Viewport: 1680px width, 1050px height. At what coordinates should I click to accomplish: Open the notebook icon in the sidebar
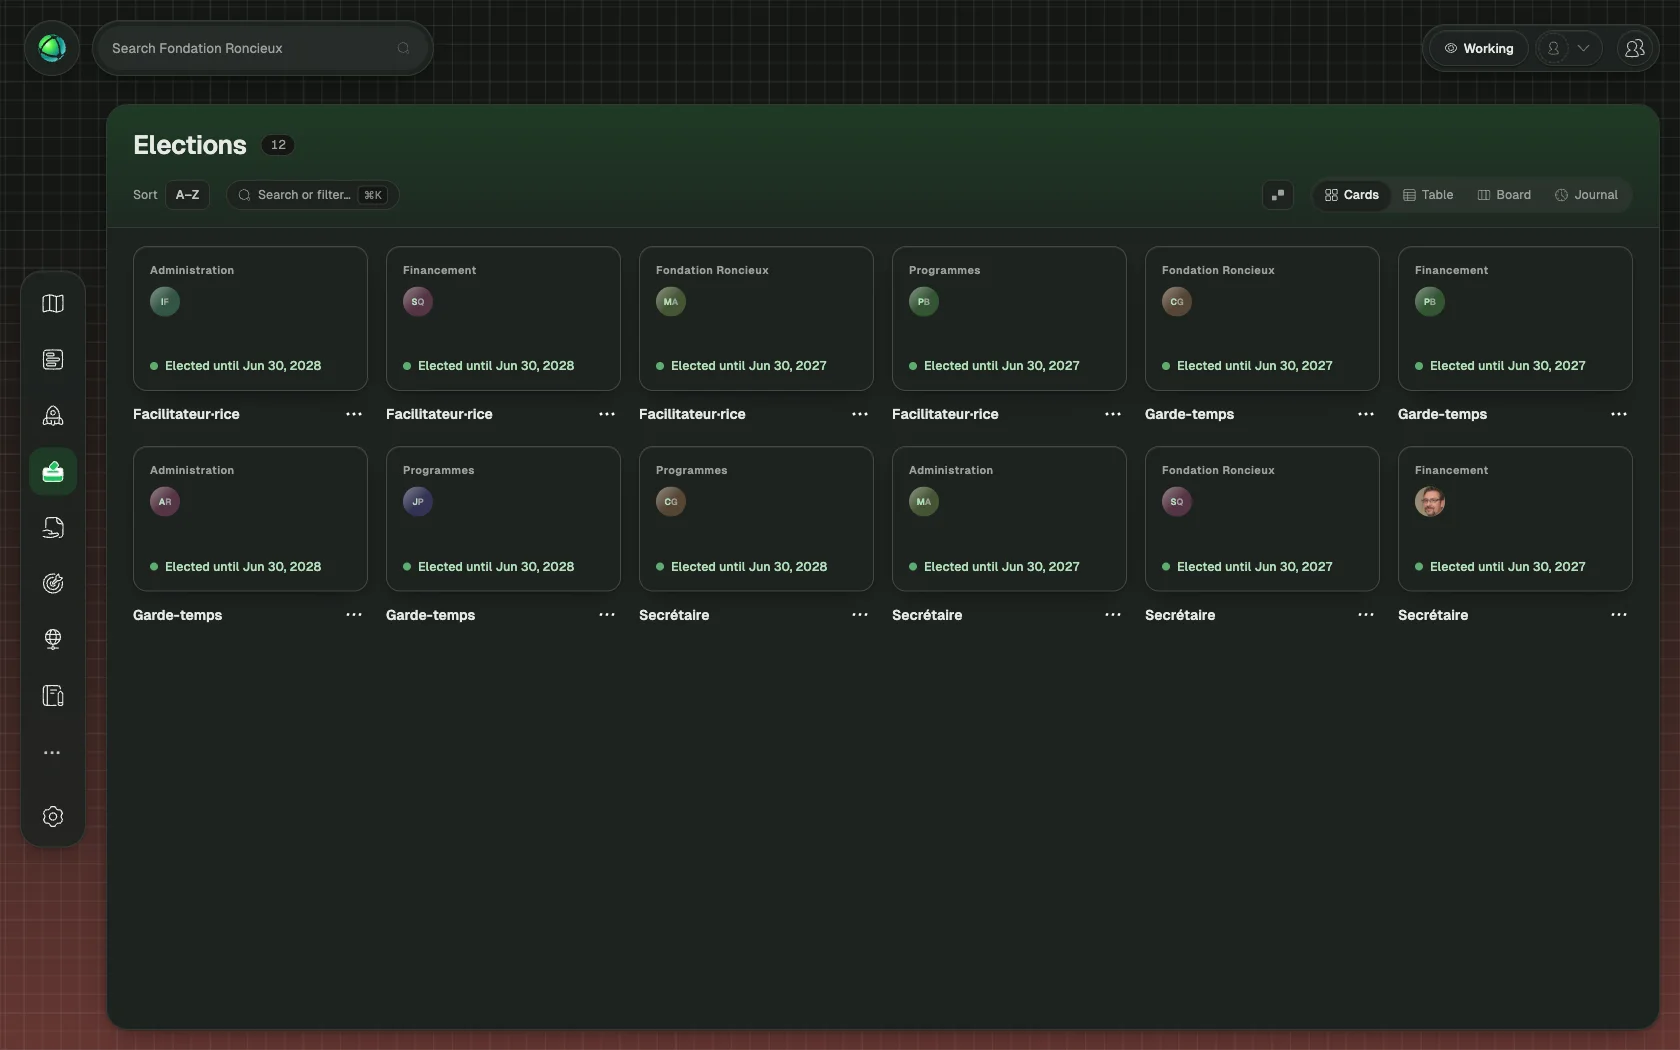click(53, 695)
